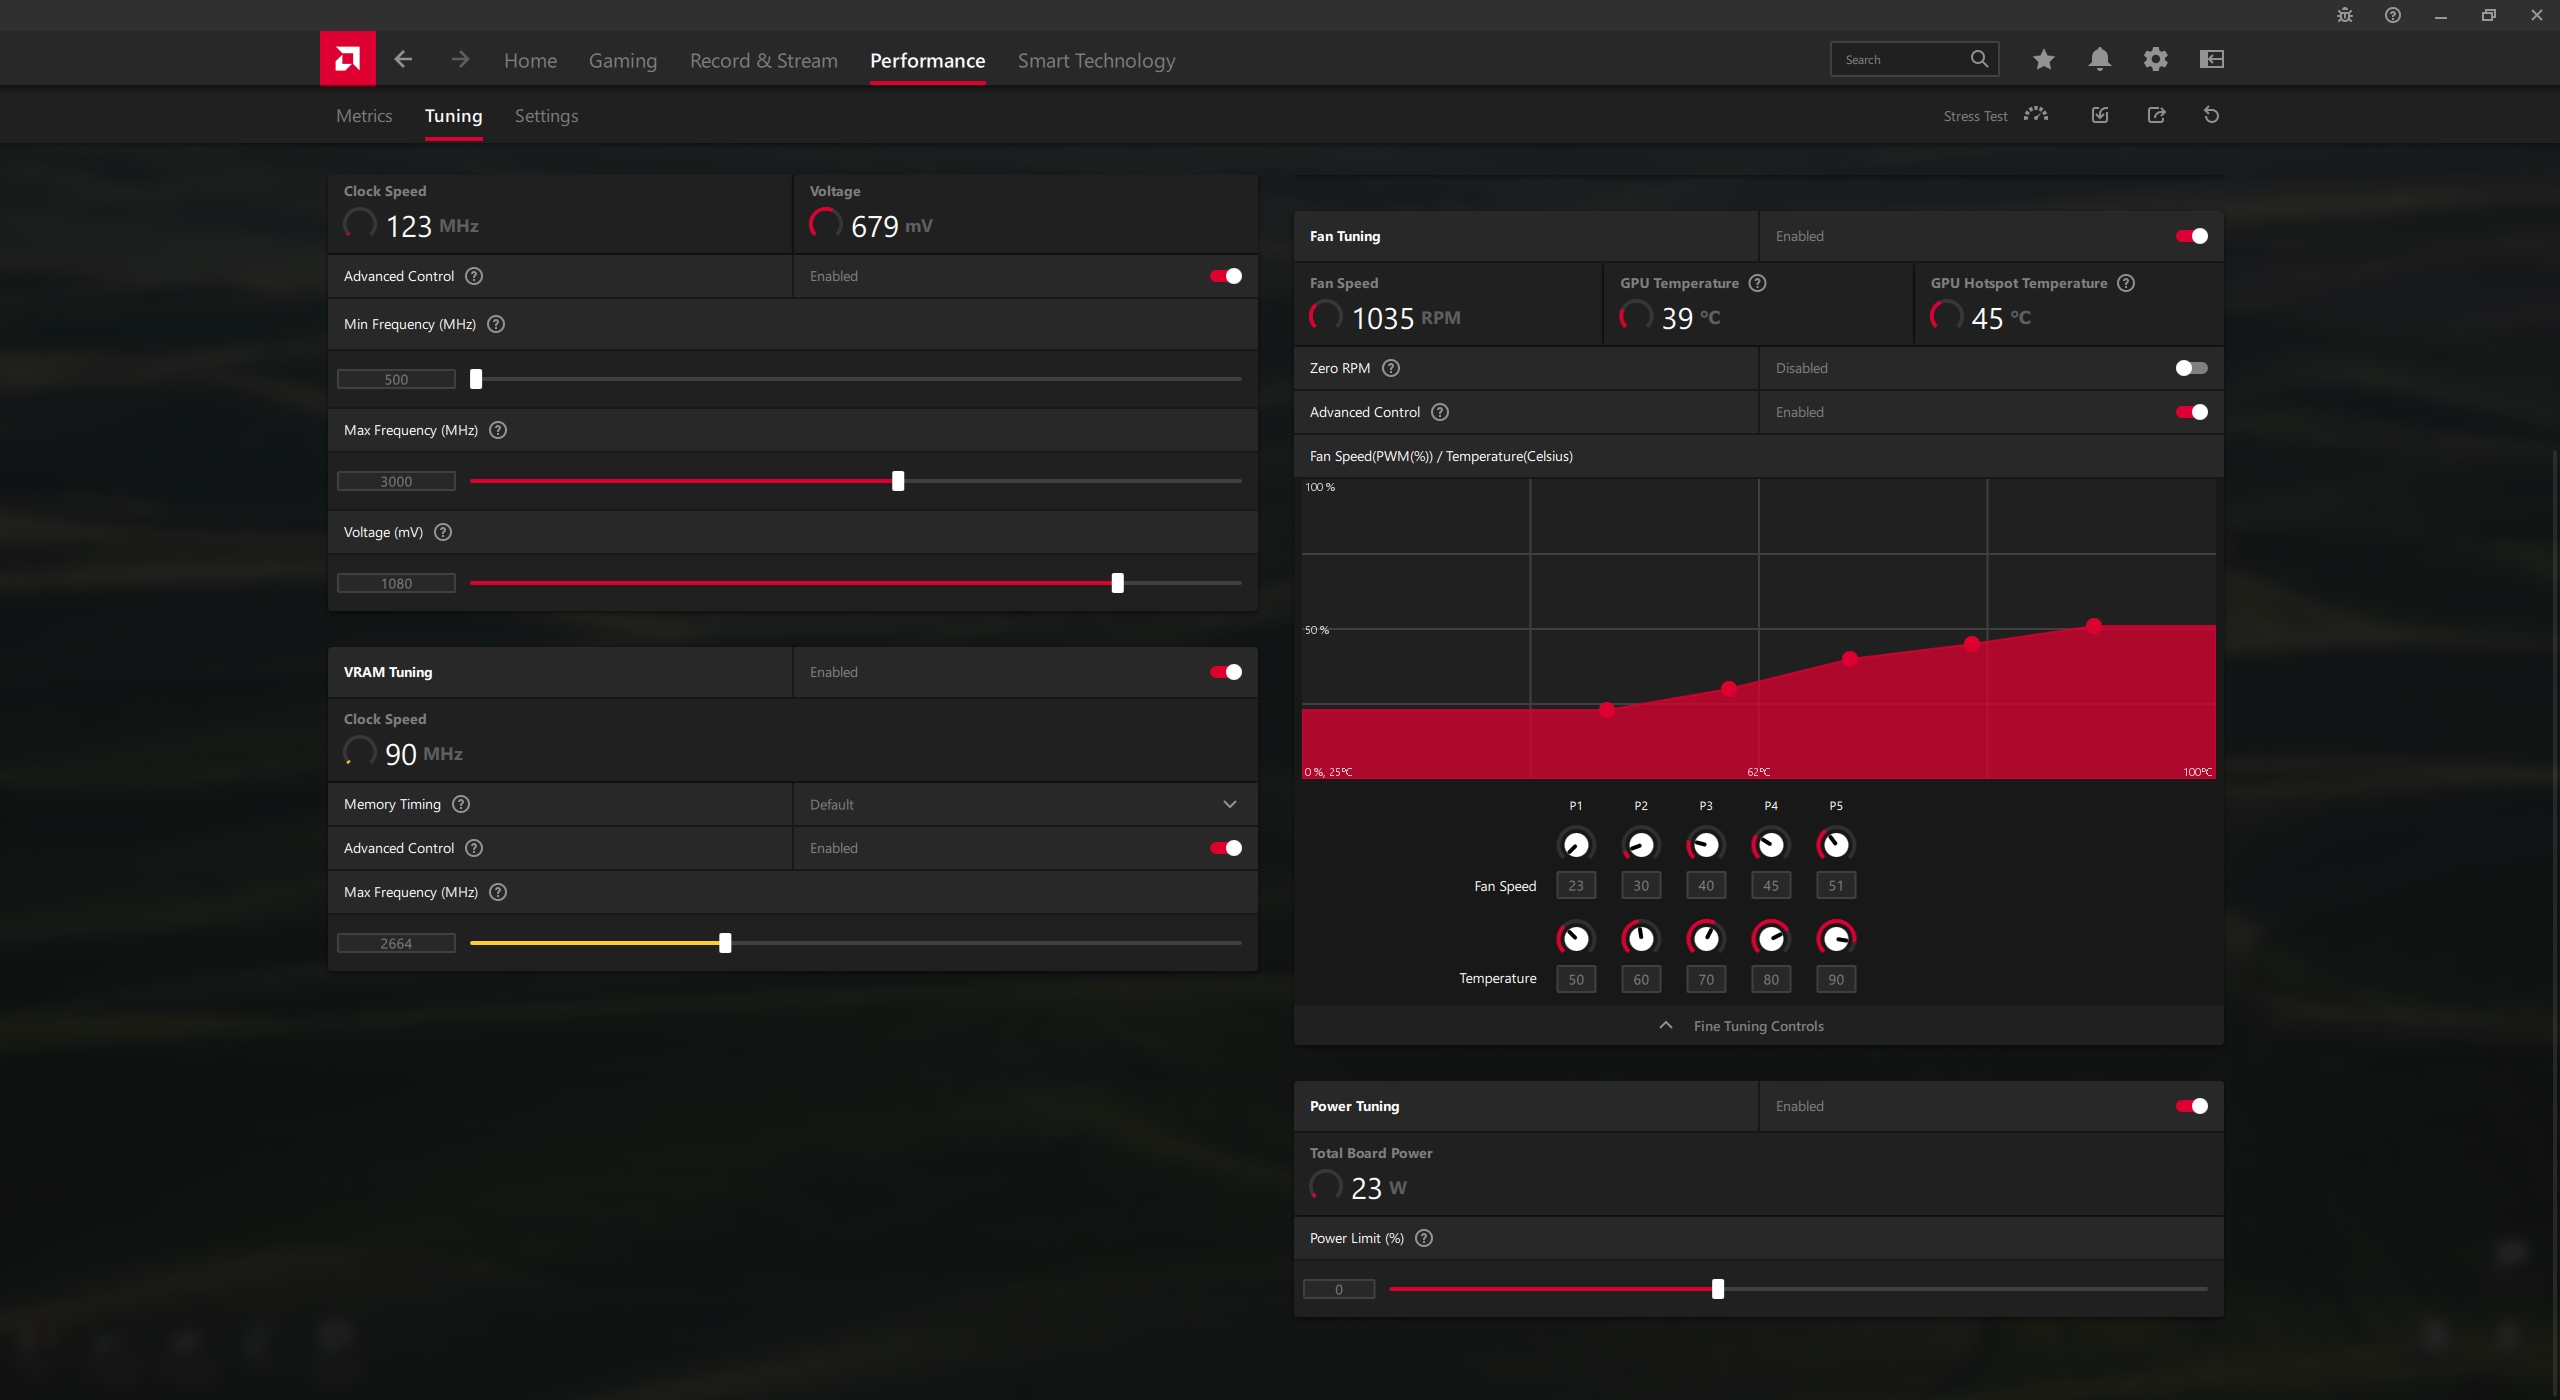Click the bug report icon
The width and height of the screenshot is (2560, 1400).
tap(2344, 15)
